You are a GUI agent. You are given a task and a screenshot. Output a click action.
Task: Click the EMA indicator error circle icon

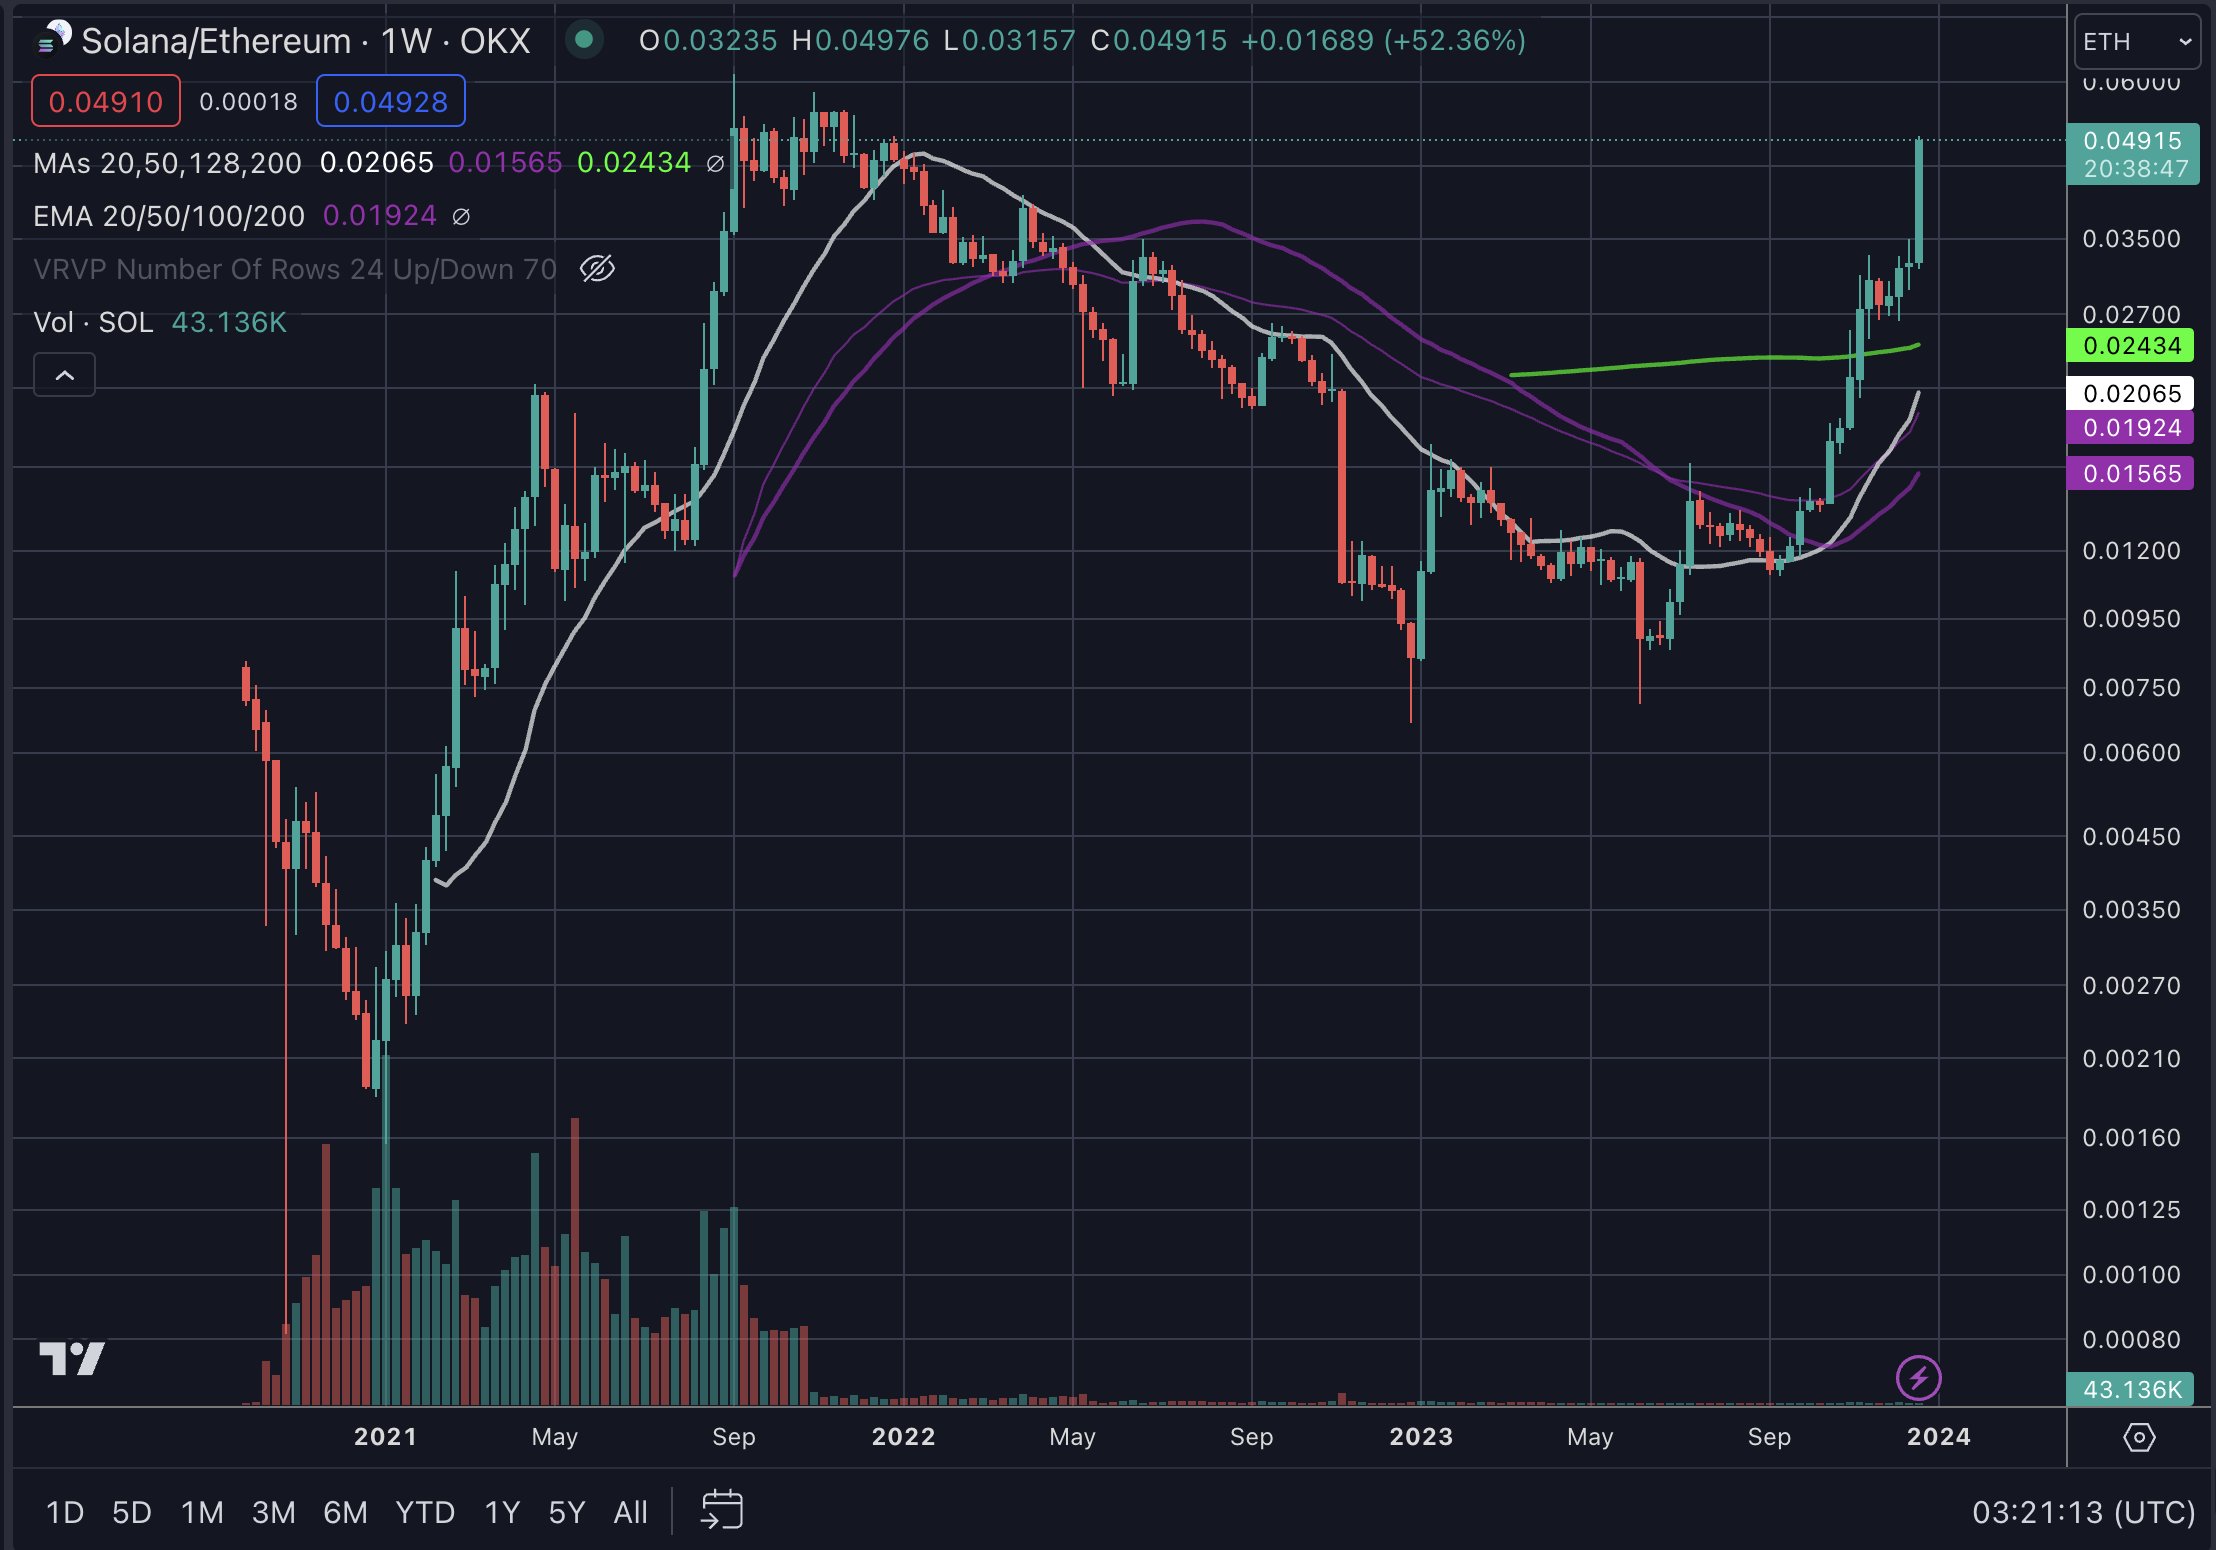coord(461,216)
